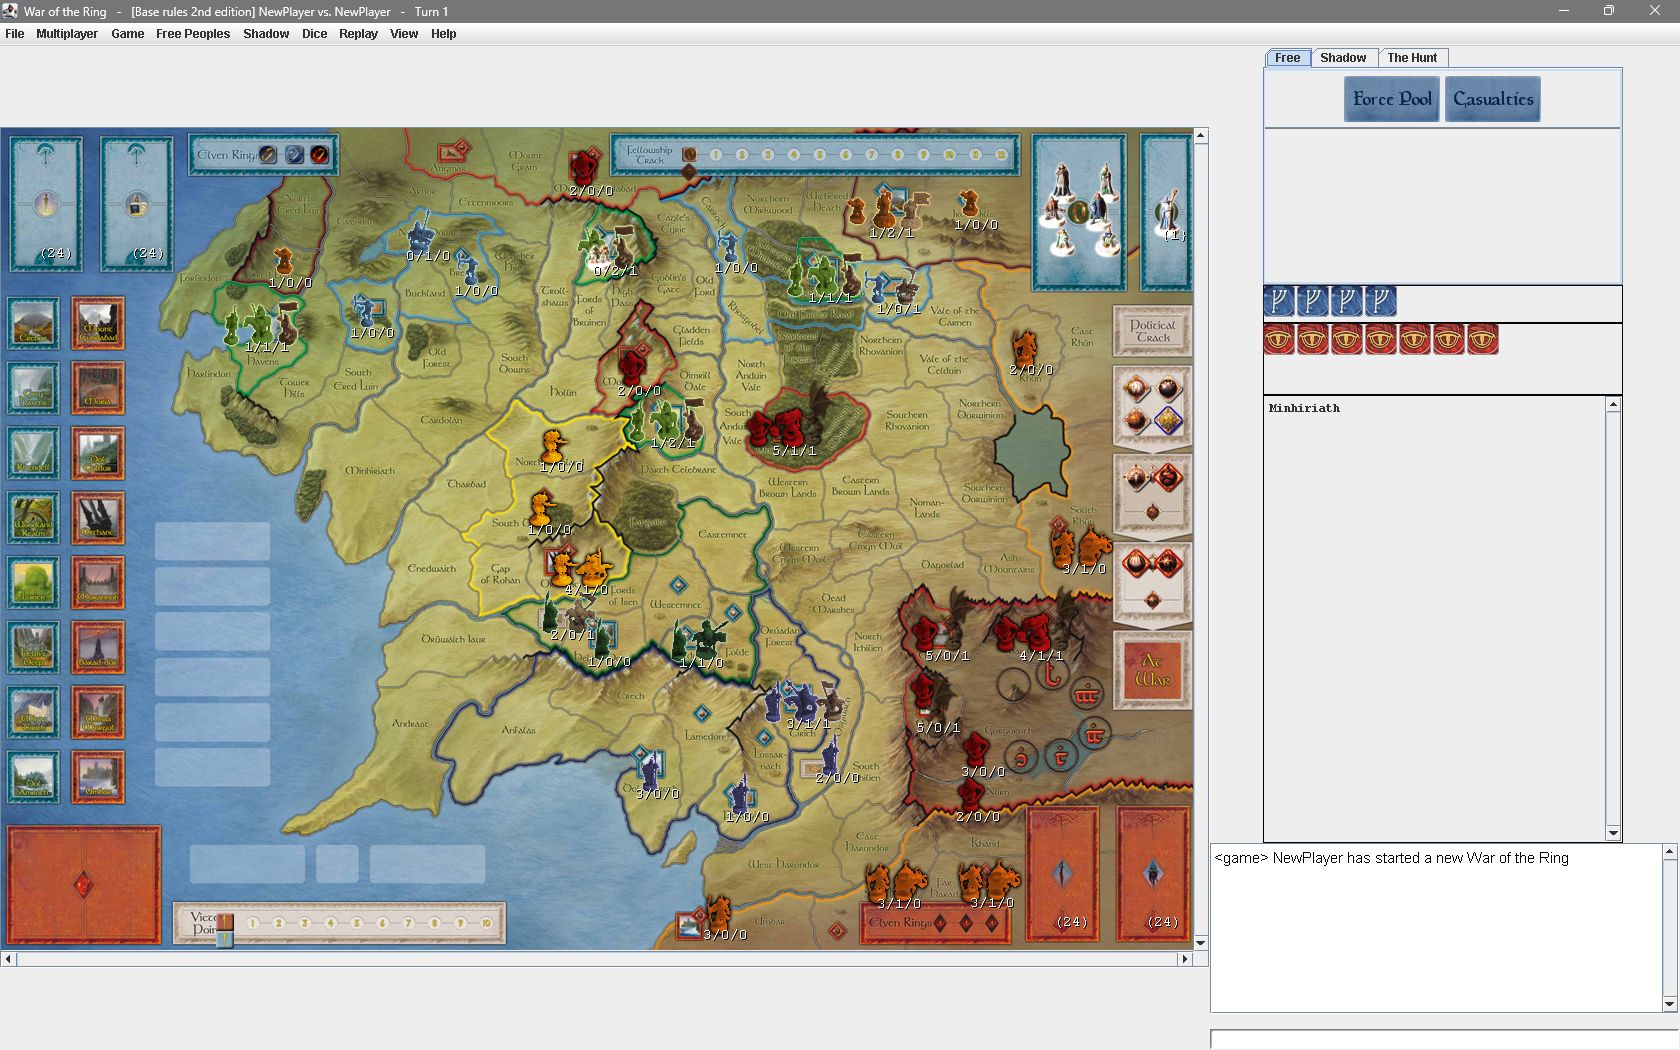Open the Replay menu
This screenshot has width=1680, height=1050.
358,34
